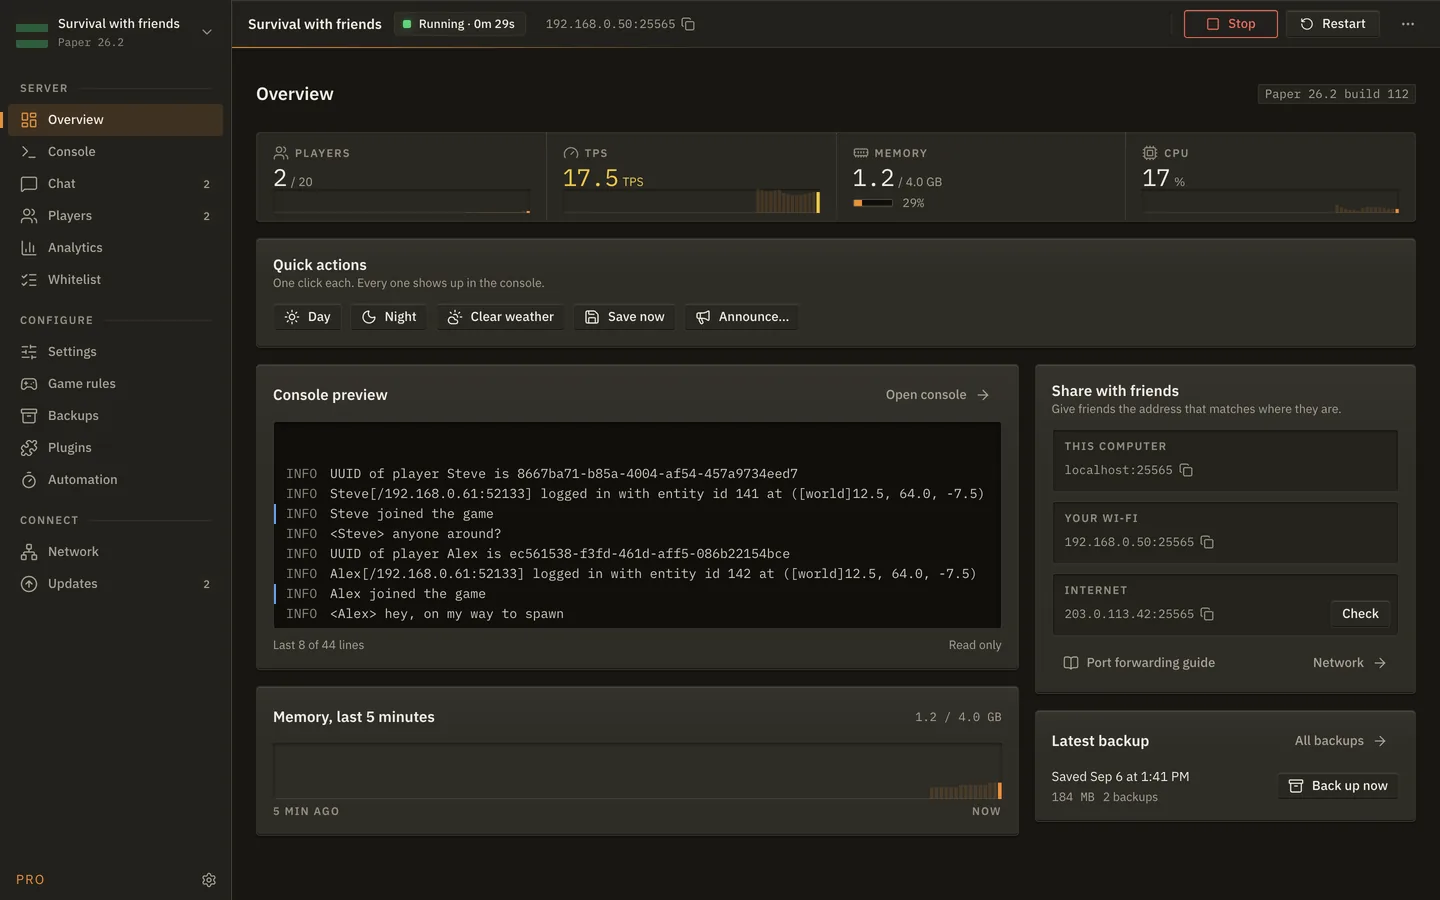Click the memory usage bar at 29%
Image resolution: width=1440 pixels, height=900 pixels.
point(872,203)
